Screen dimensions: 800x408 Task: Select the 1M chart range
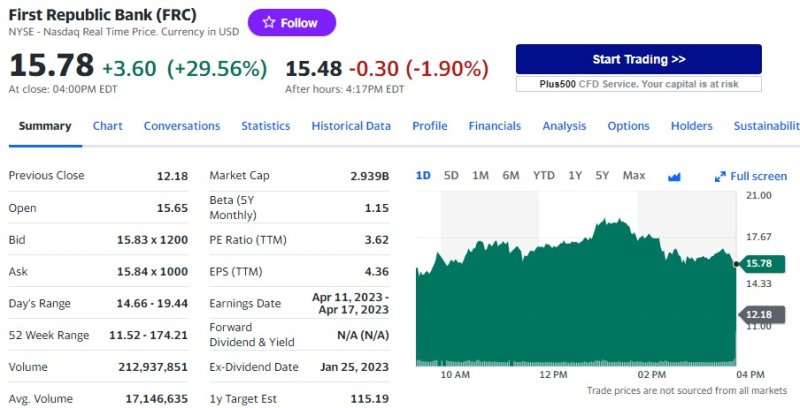[x=480, y=176]
